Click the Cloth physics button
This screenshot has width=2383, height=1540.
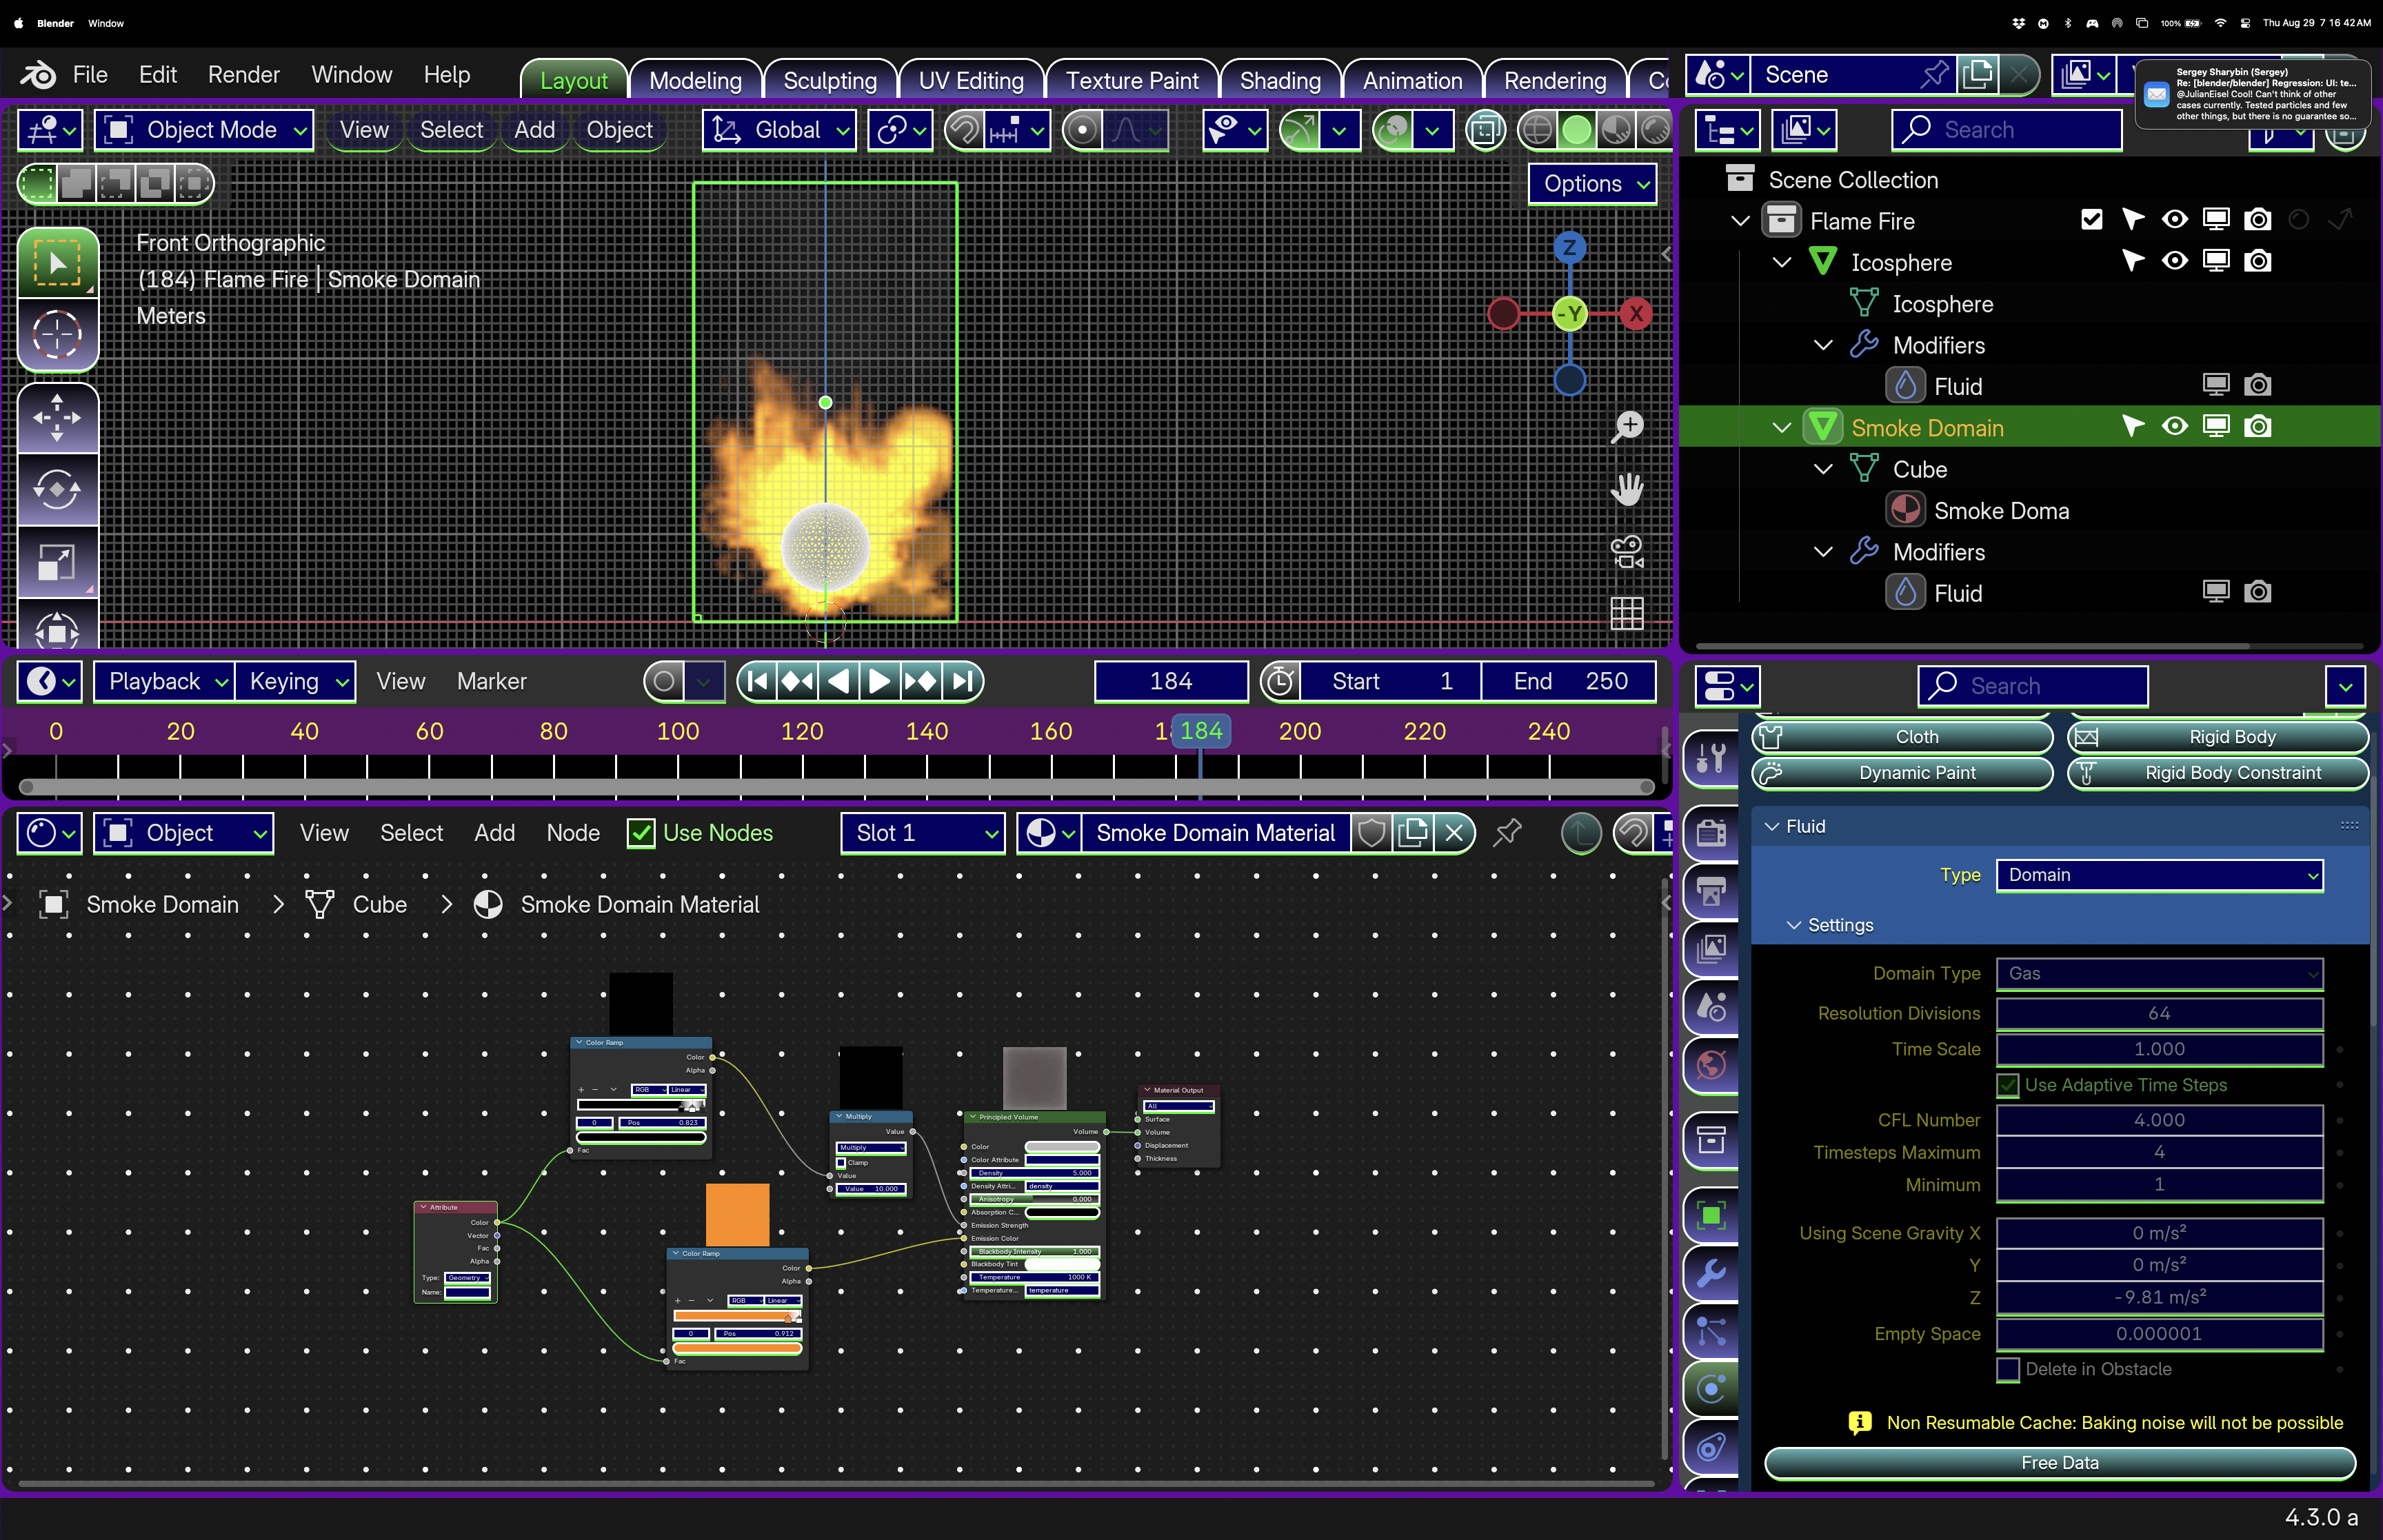tap(1902, 737)
